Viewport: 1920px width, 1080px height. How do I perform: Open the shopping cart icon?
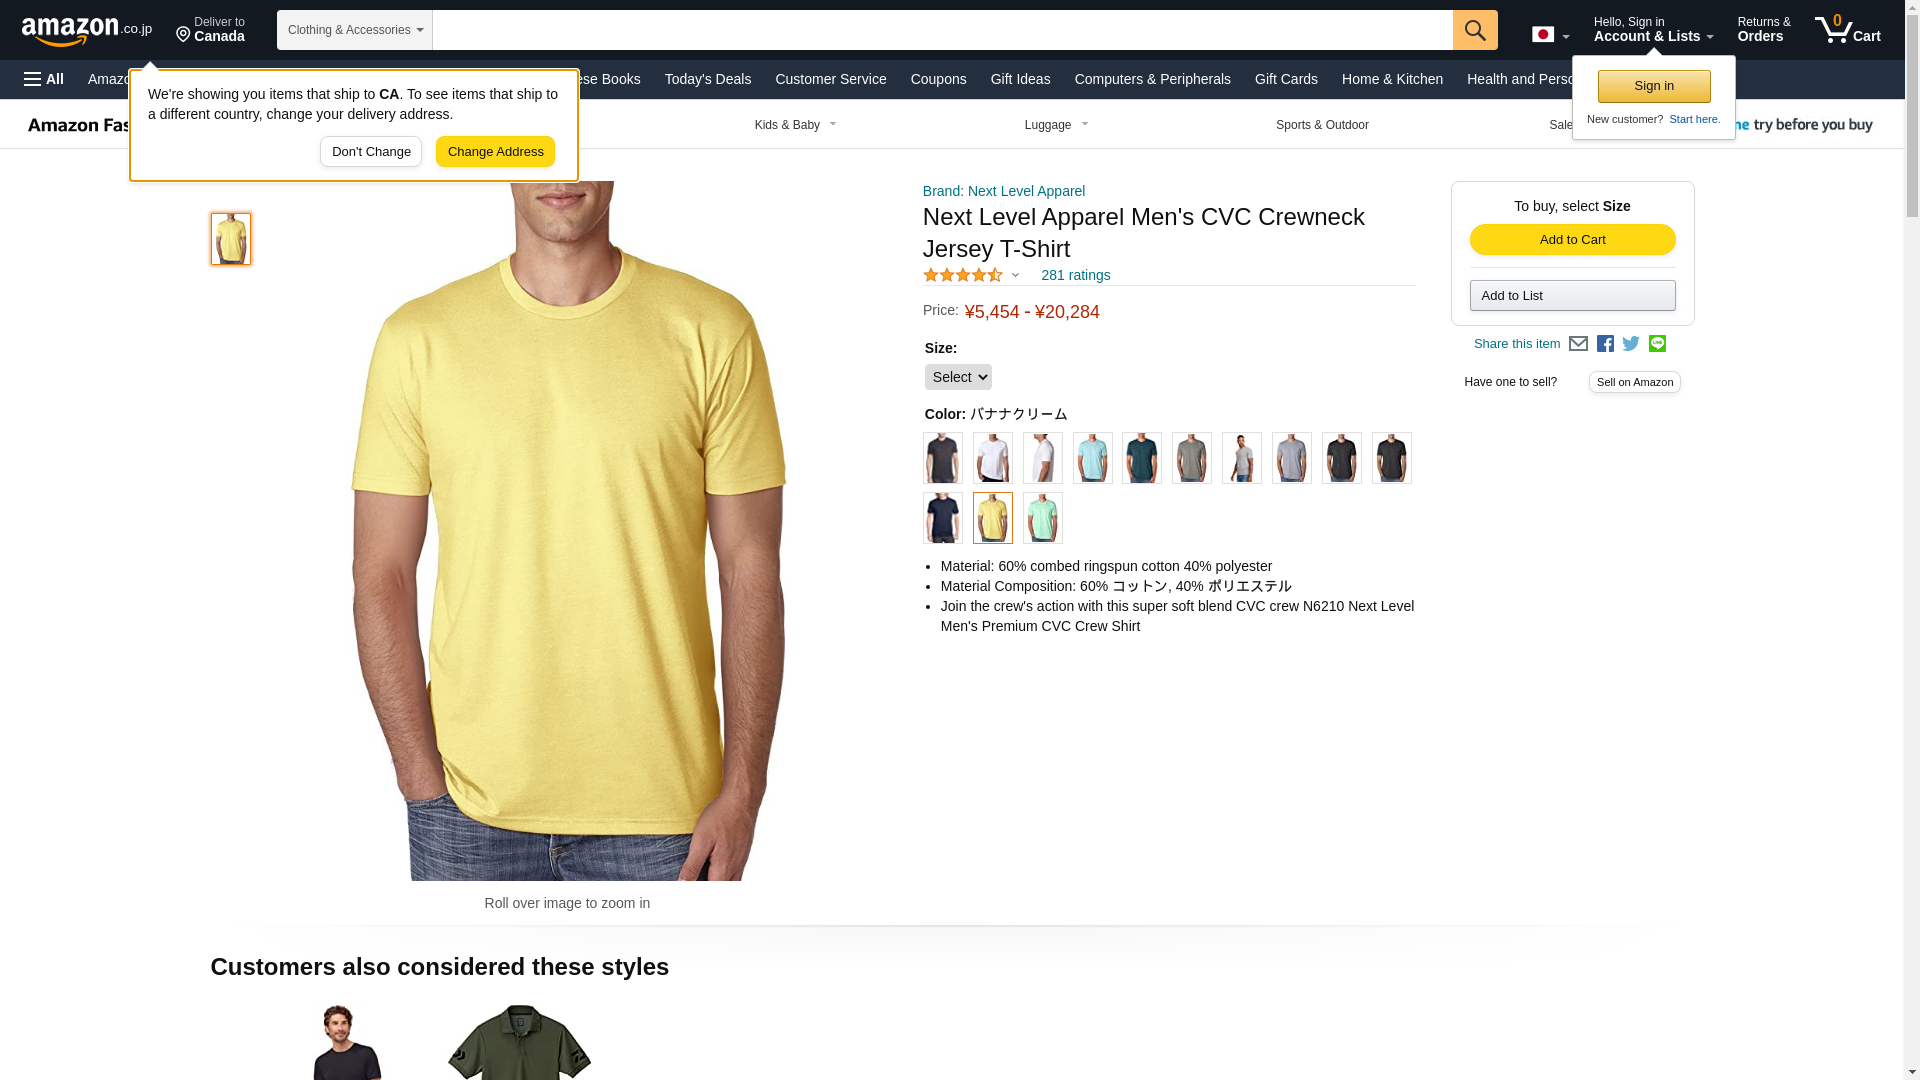click(1847, 29)
